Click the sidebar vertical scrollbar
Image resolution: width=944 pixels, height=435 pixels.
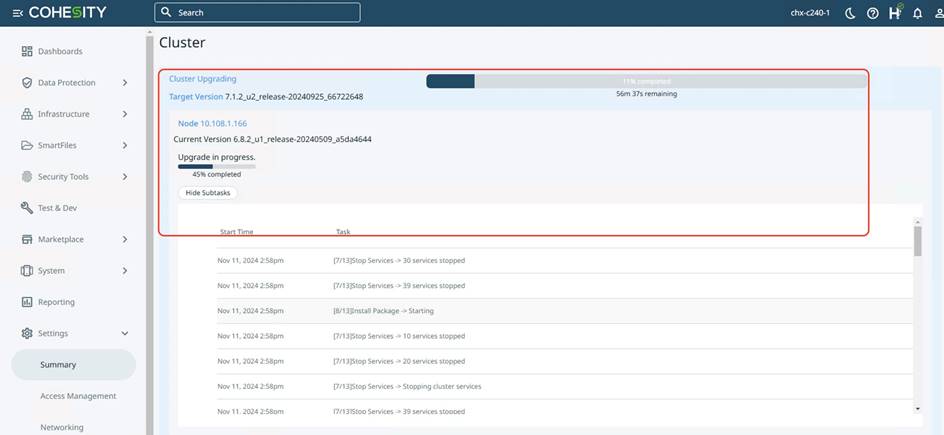click(149, 235)
